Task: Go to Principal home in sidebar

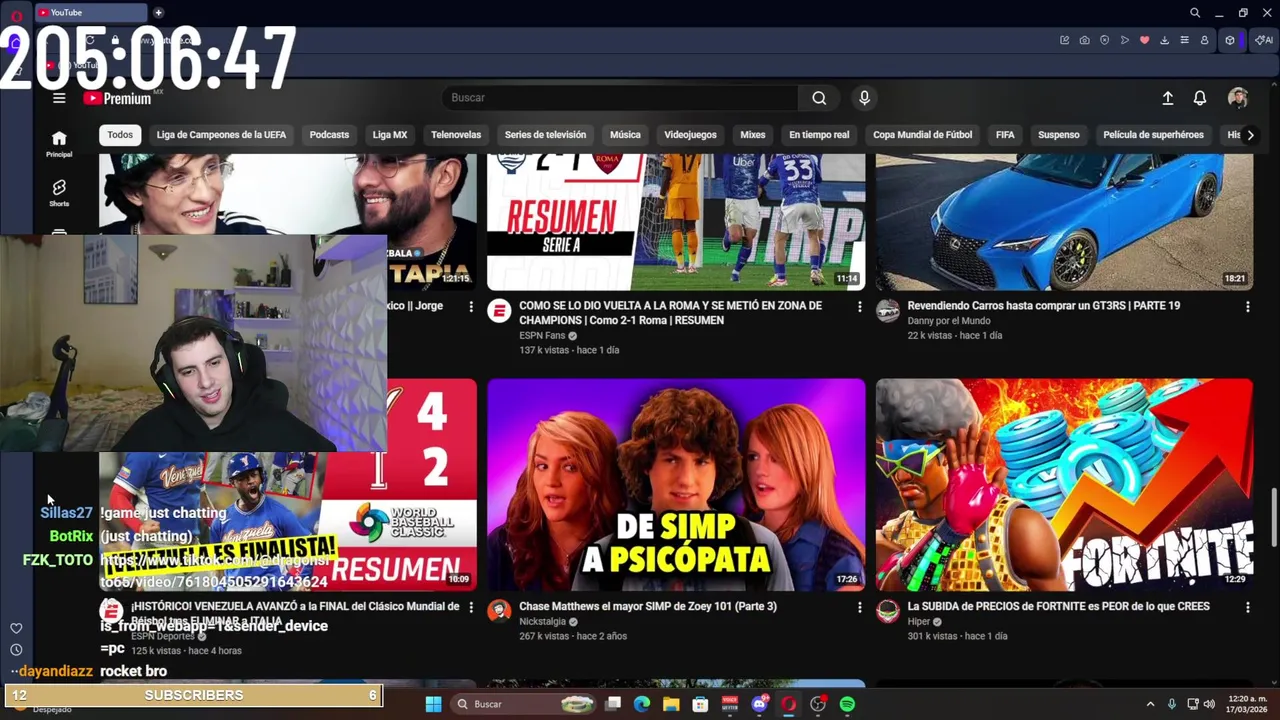Action: (x=59, y=144)
